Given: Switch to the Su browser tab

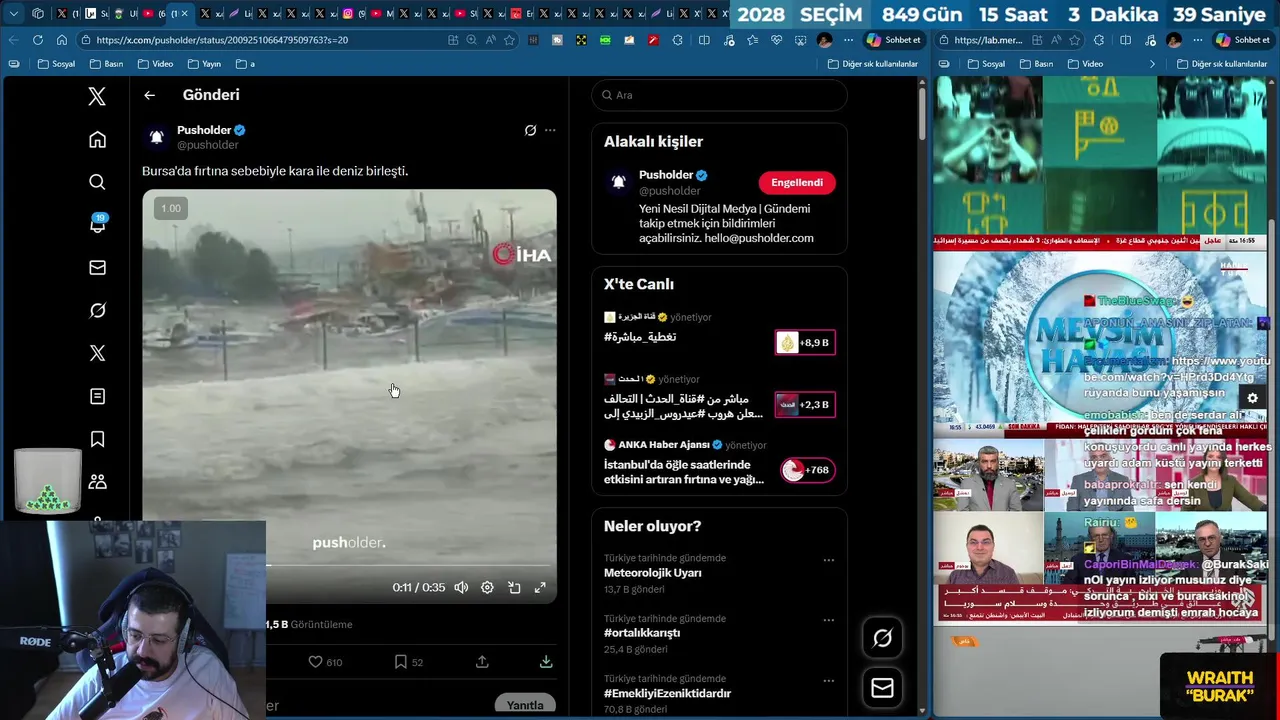Looking at the screenshot, I should pos(96,14).
